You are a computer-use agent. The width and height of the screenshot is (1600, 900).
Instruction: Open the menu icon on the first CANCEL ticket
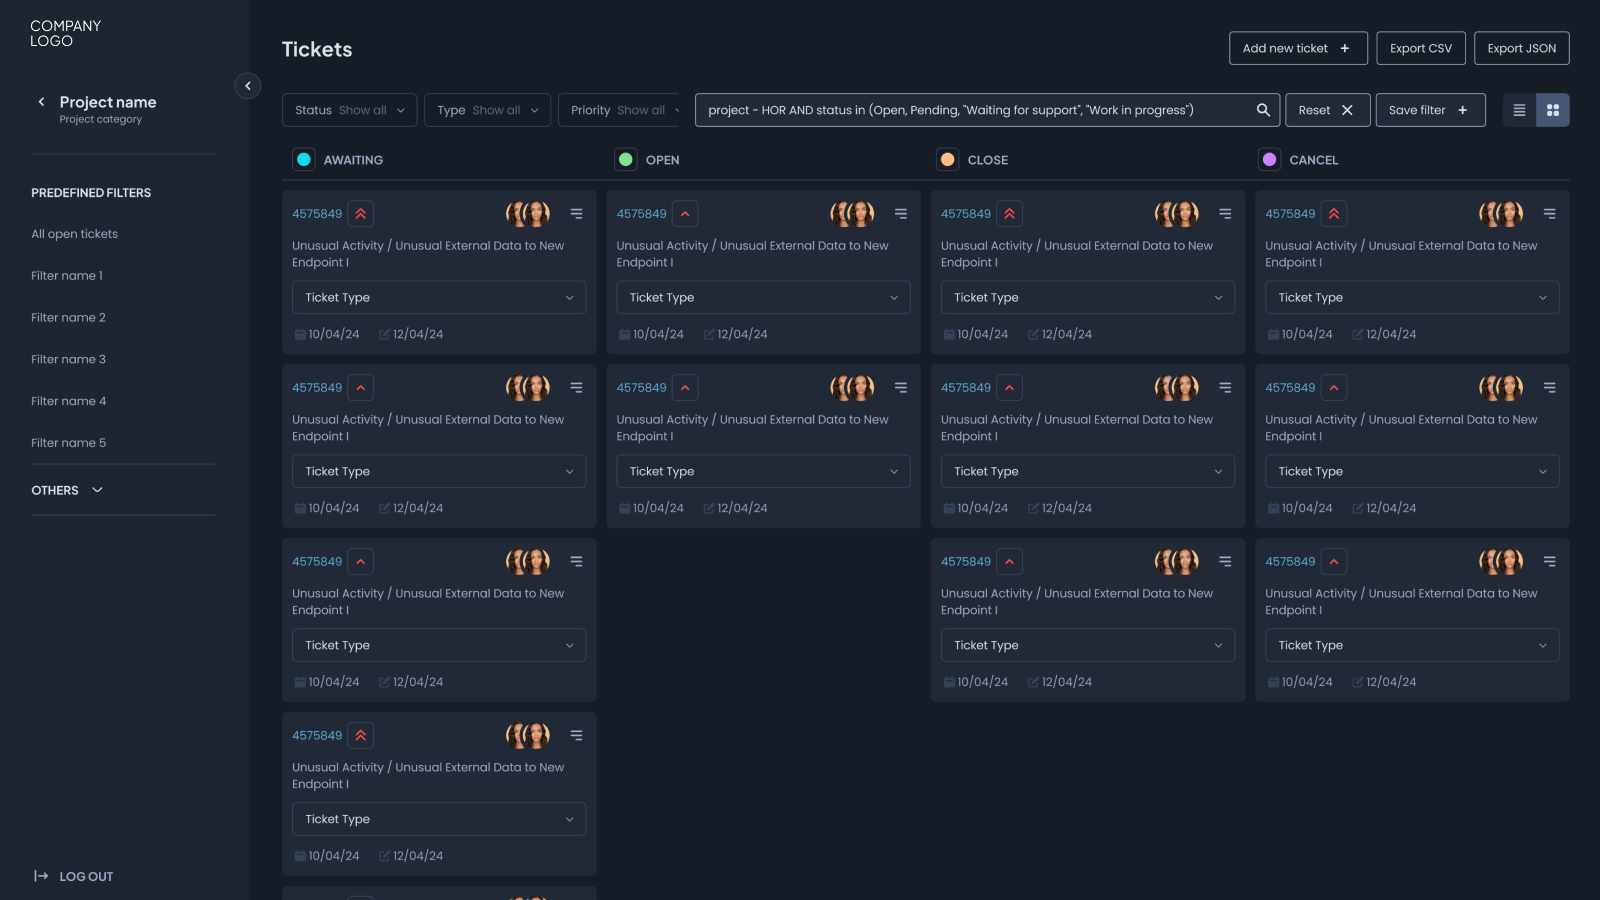tap(1549, 214)
